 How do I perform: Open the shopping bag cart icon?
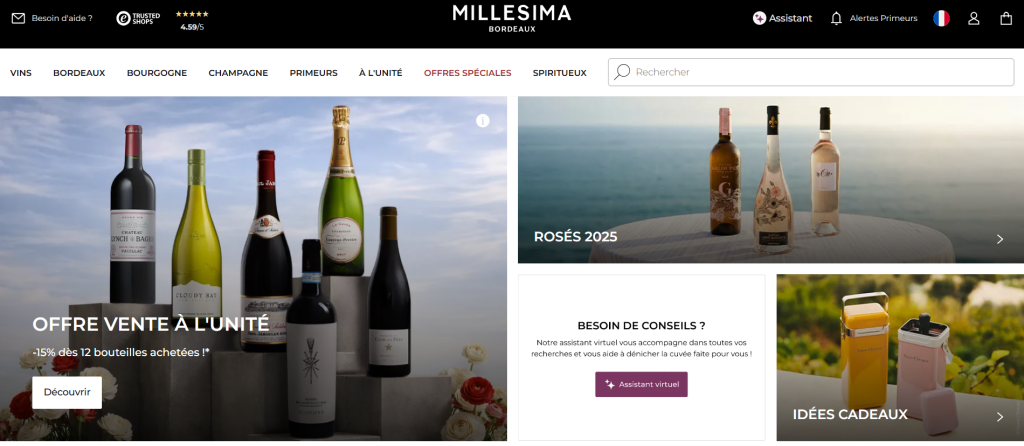[x=1006, y=18]
